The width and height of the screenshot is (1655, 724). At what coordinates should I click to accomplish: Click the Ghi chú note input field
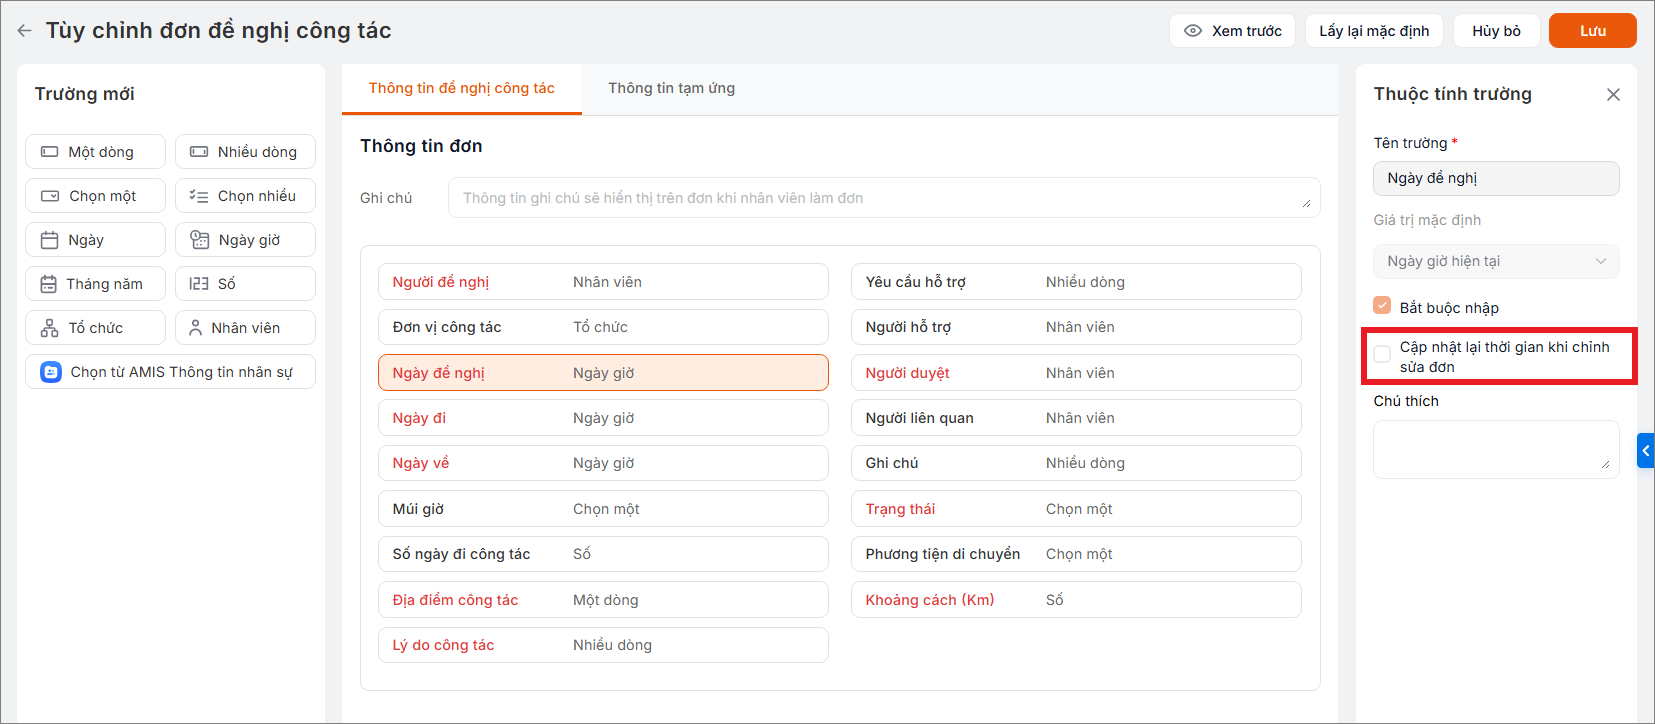pos(884,198)
